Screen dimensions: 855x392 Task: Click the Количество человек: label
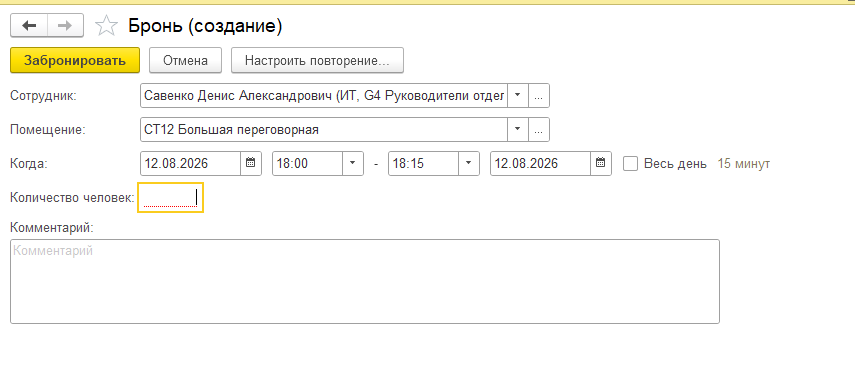click(72, 197)
